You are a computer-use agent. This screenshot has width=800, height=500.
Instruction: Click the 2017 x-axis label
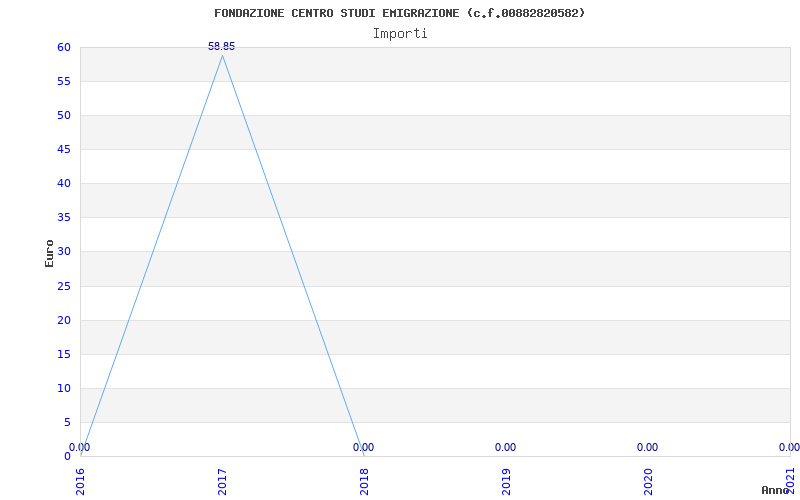coord(222,482)
